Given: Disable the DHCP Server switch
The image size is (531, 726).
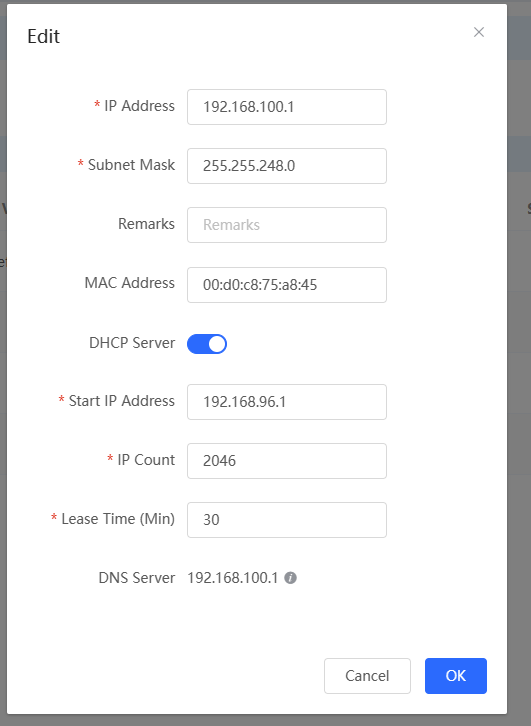Looking at the screenshot, I should click(207, 344).
